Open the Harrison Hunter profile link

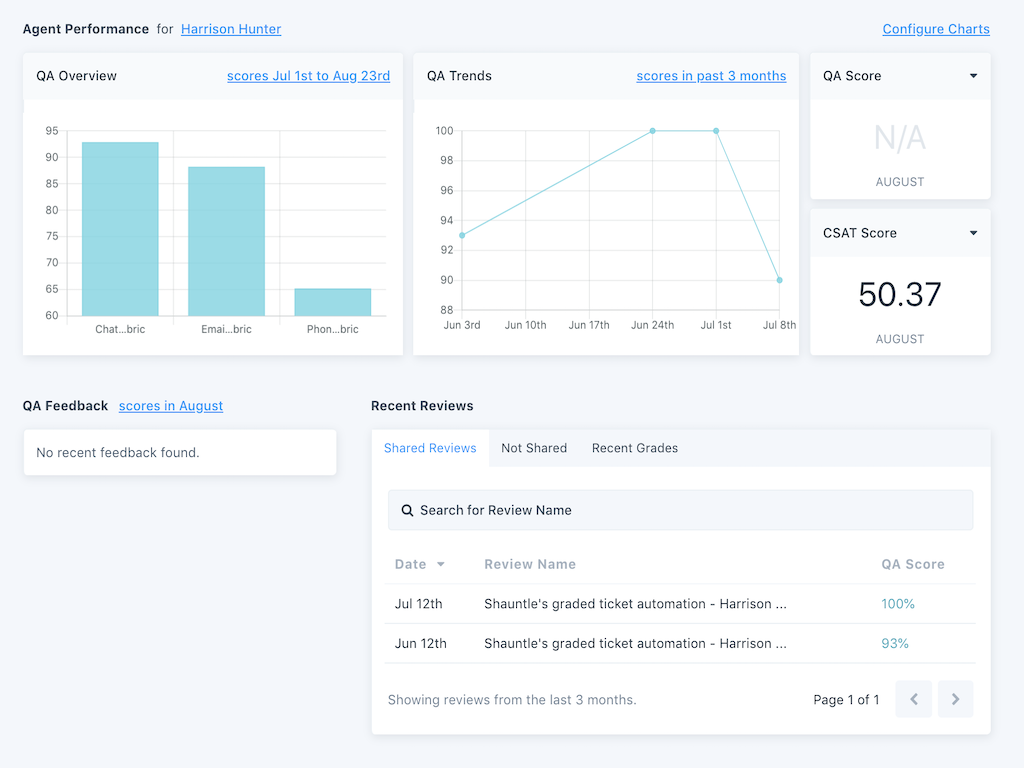(231, 29)
